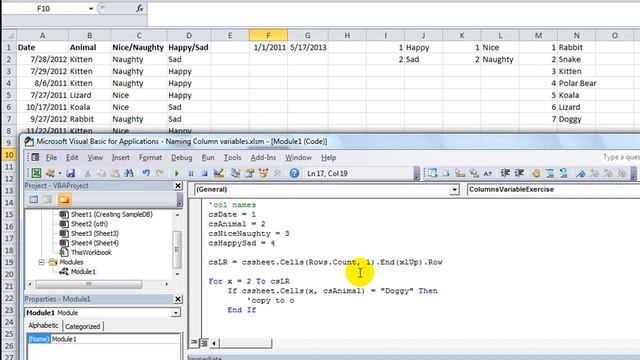Click the Complete Word edit toolbar icon
Screen dimensions: 640x360
487,173
